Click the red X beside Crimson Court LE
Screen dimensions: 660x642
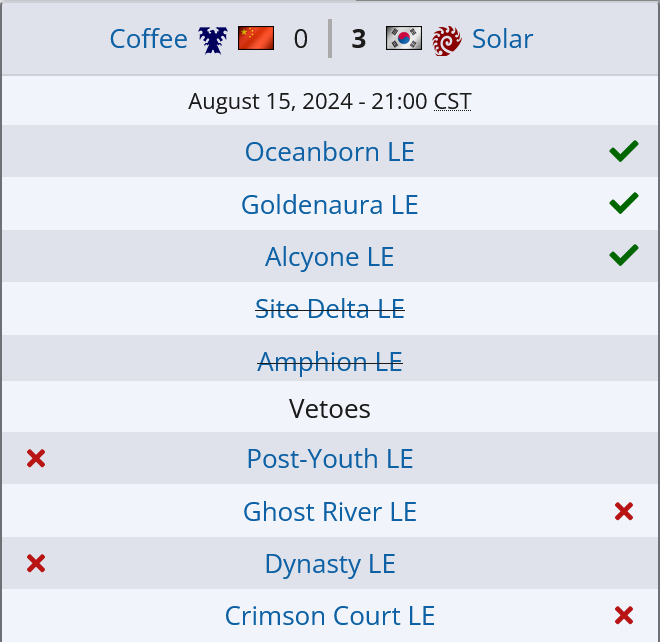624,616
